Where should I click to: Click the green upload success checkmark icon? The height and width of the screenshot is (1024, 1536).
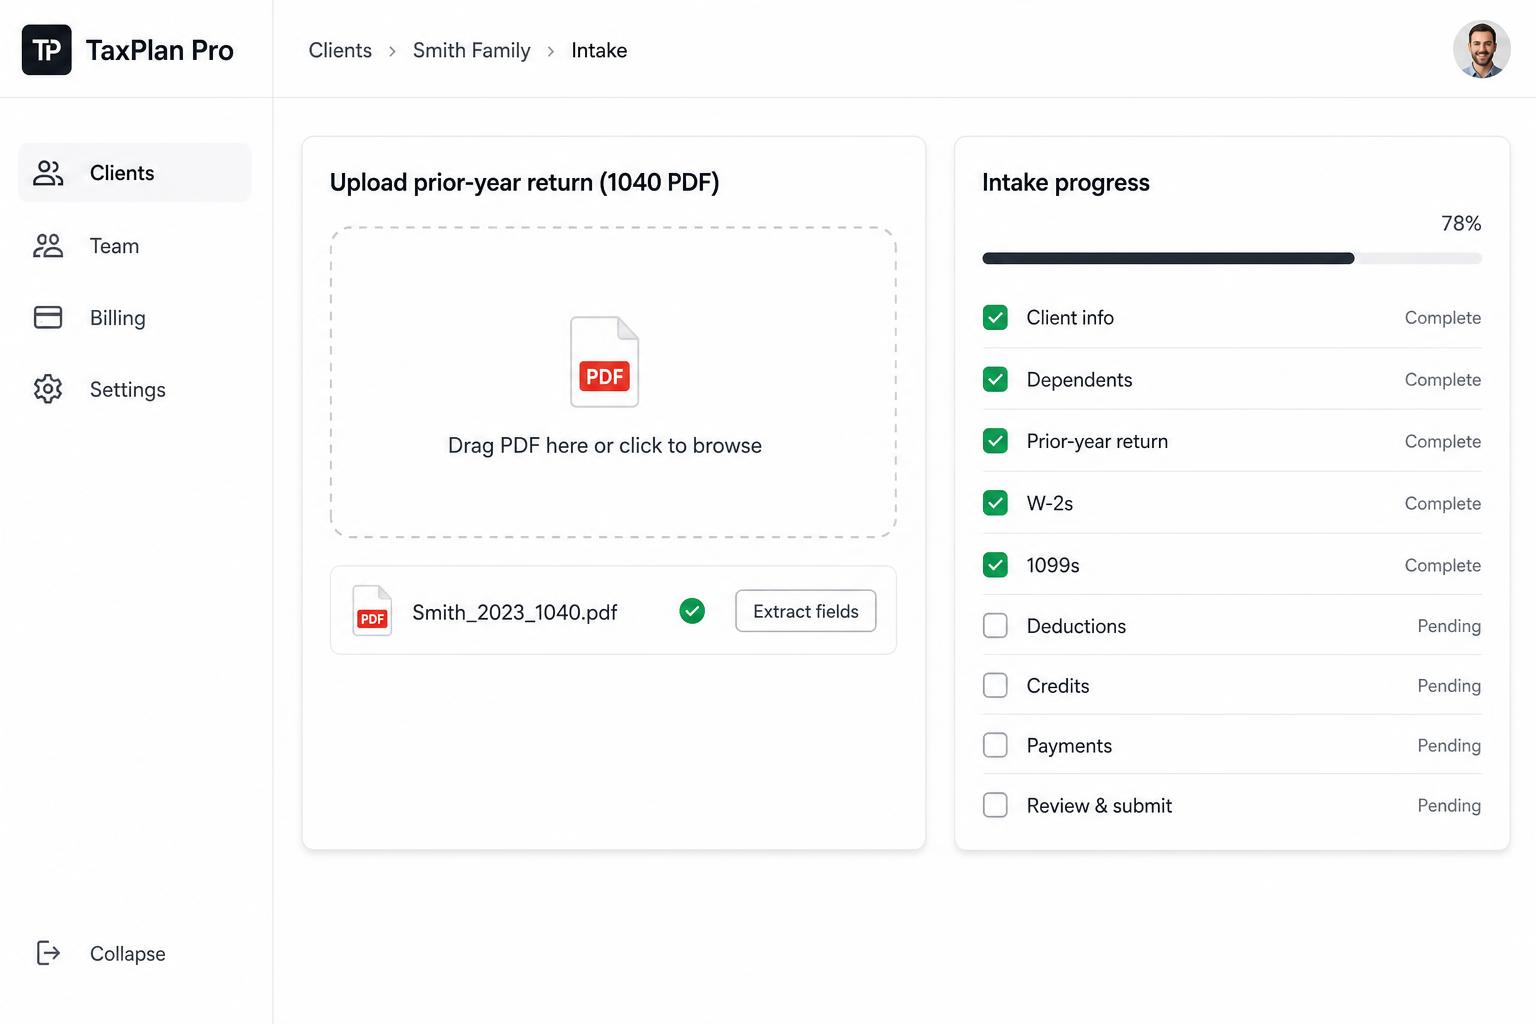click(692, 610)
